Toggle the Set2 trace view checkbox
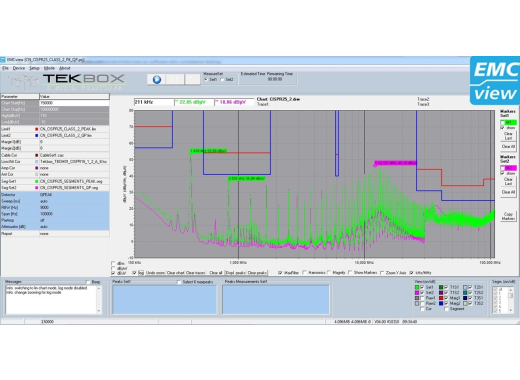The width and height of the screenshot is (520, 380). (x=422, y=292)
